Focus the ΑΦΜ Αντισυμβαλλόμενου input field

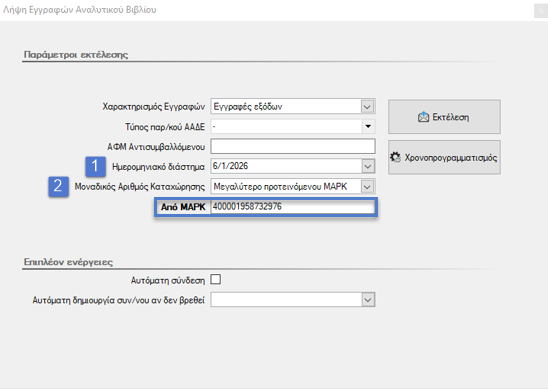(x=293, y=146)
